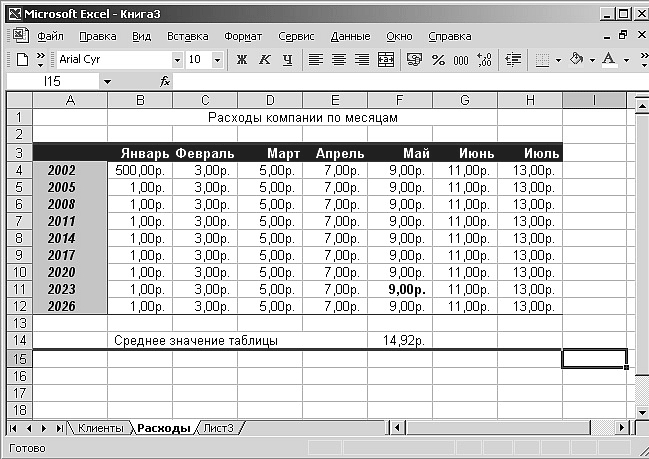
Task: Click the Insert Function fx button
Action: [x=165, y=81]
